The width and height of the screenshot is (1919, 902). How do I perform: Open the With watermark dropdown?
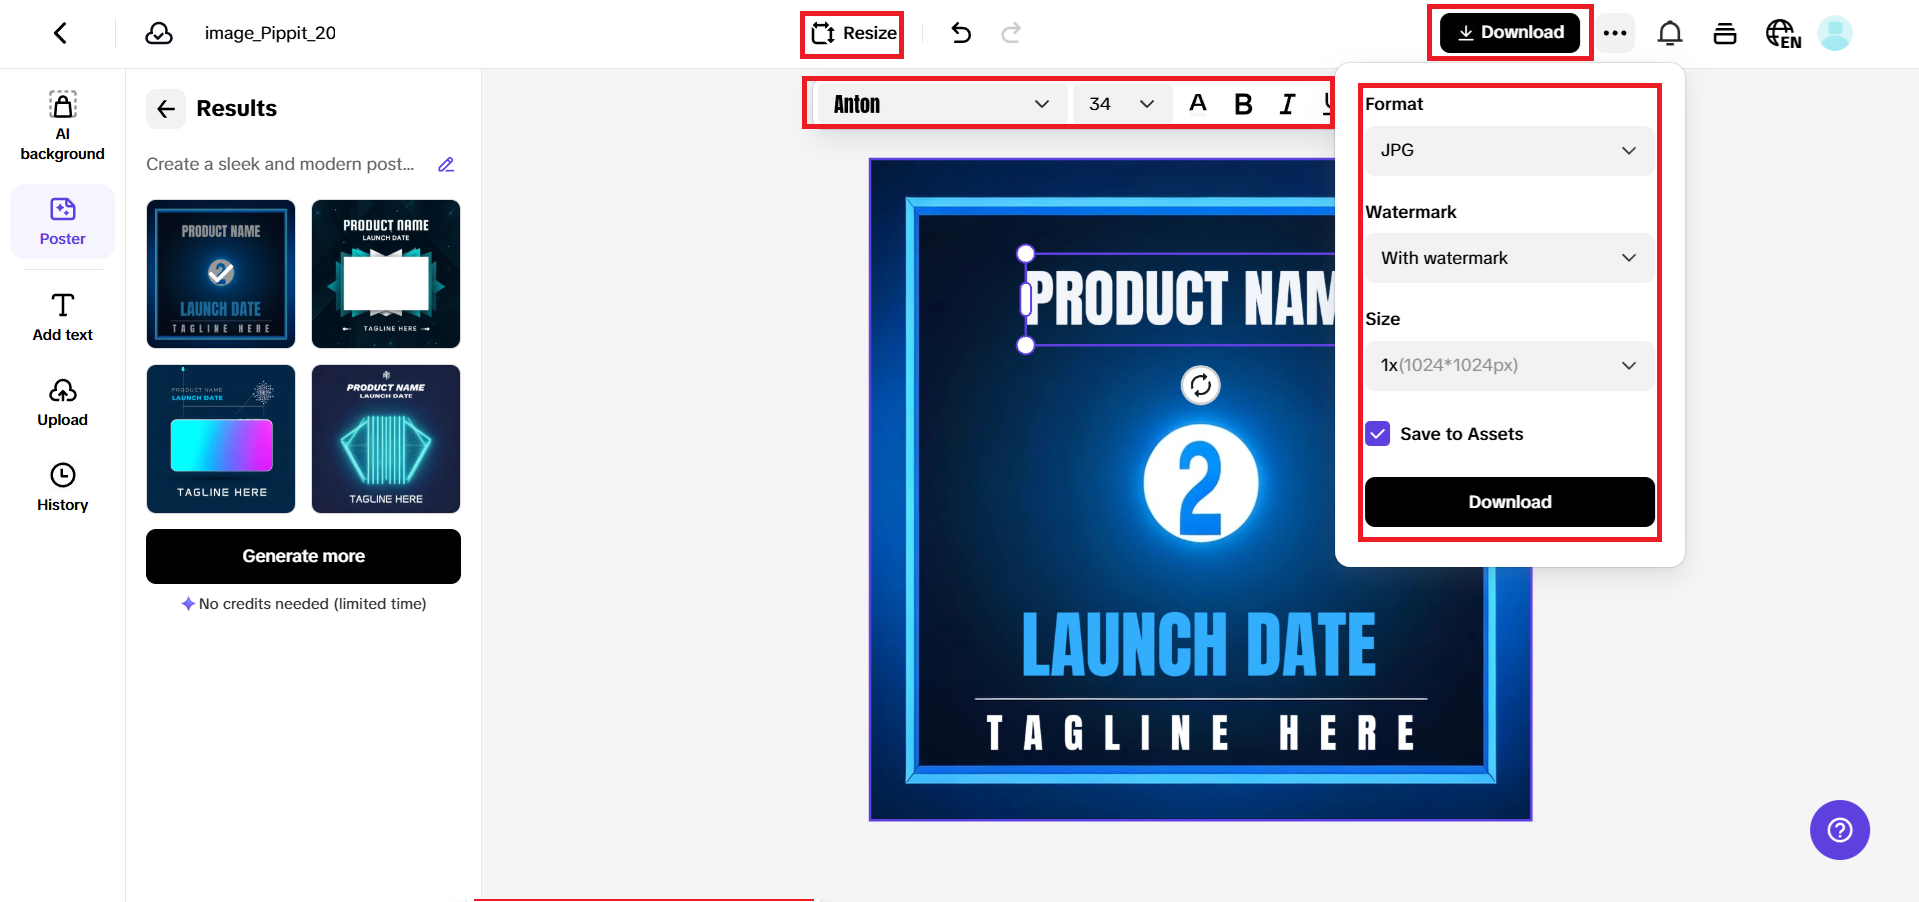pos(1508,257)
